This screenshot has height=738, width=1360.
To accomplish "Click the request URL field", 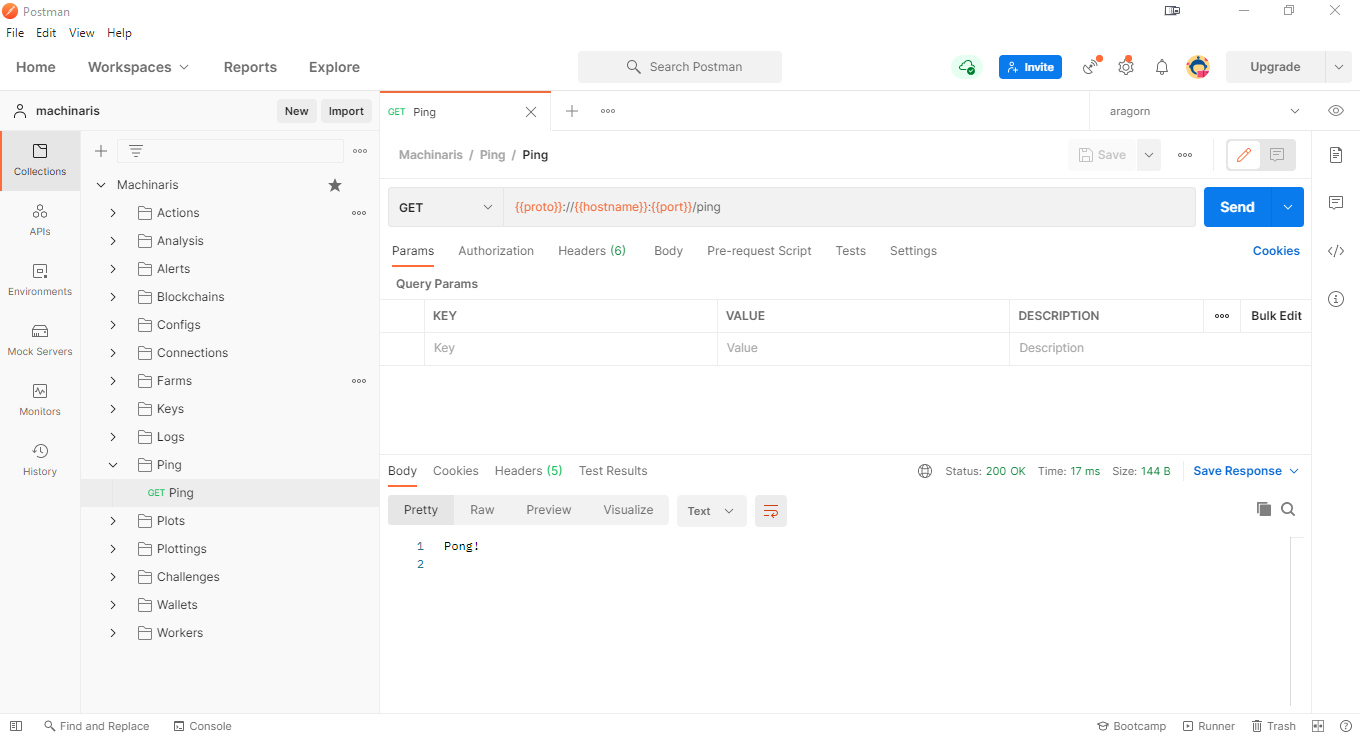I will [849, 207].
